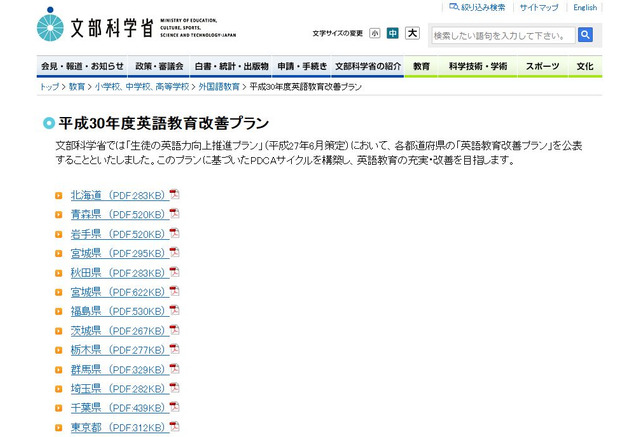
Task: Open the 茨城県 PDF link
Action: (x=120, y=331)
